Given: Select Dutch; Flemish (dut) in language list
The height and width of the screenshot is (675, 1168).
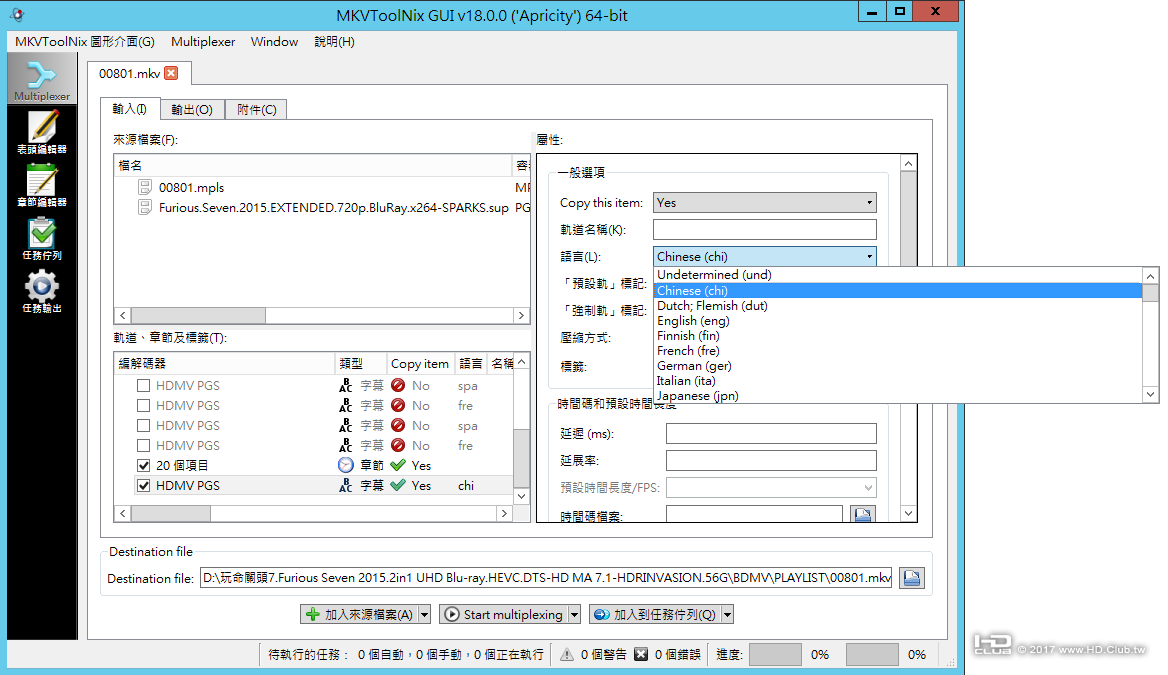Looking at the screenshot, I should tap(898, 306).
